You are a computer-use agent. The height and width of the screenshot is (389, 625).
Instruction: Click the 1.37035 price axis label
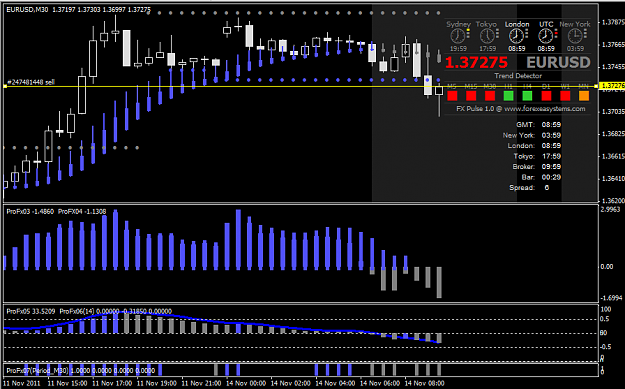[x=613, y=112]
